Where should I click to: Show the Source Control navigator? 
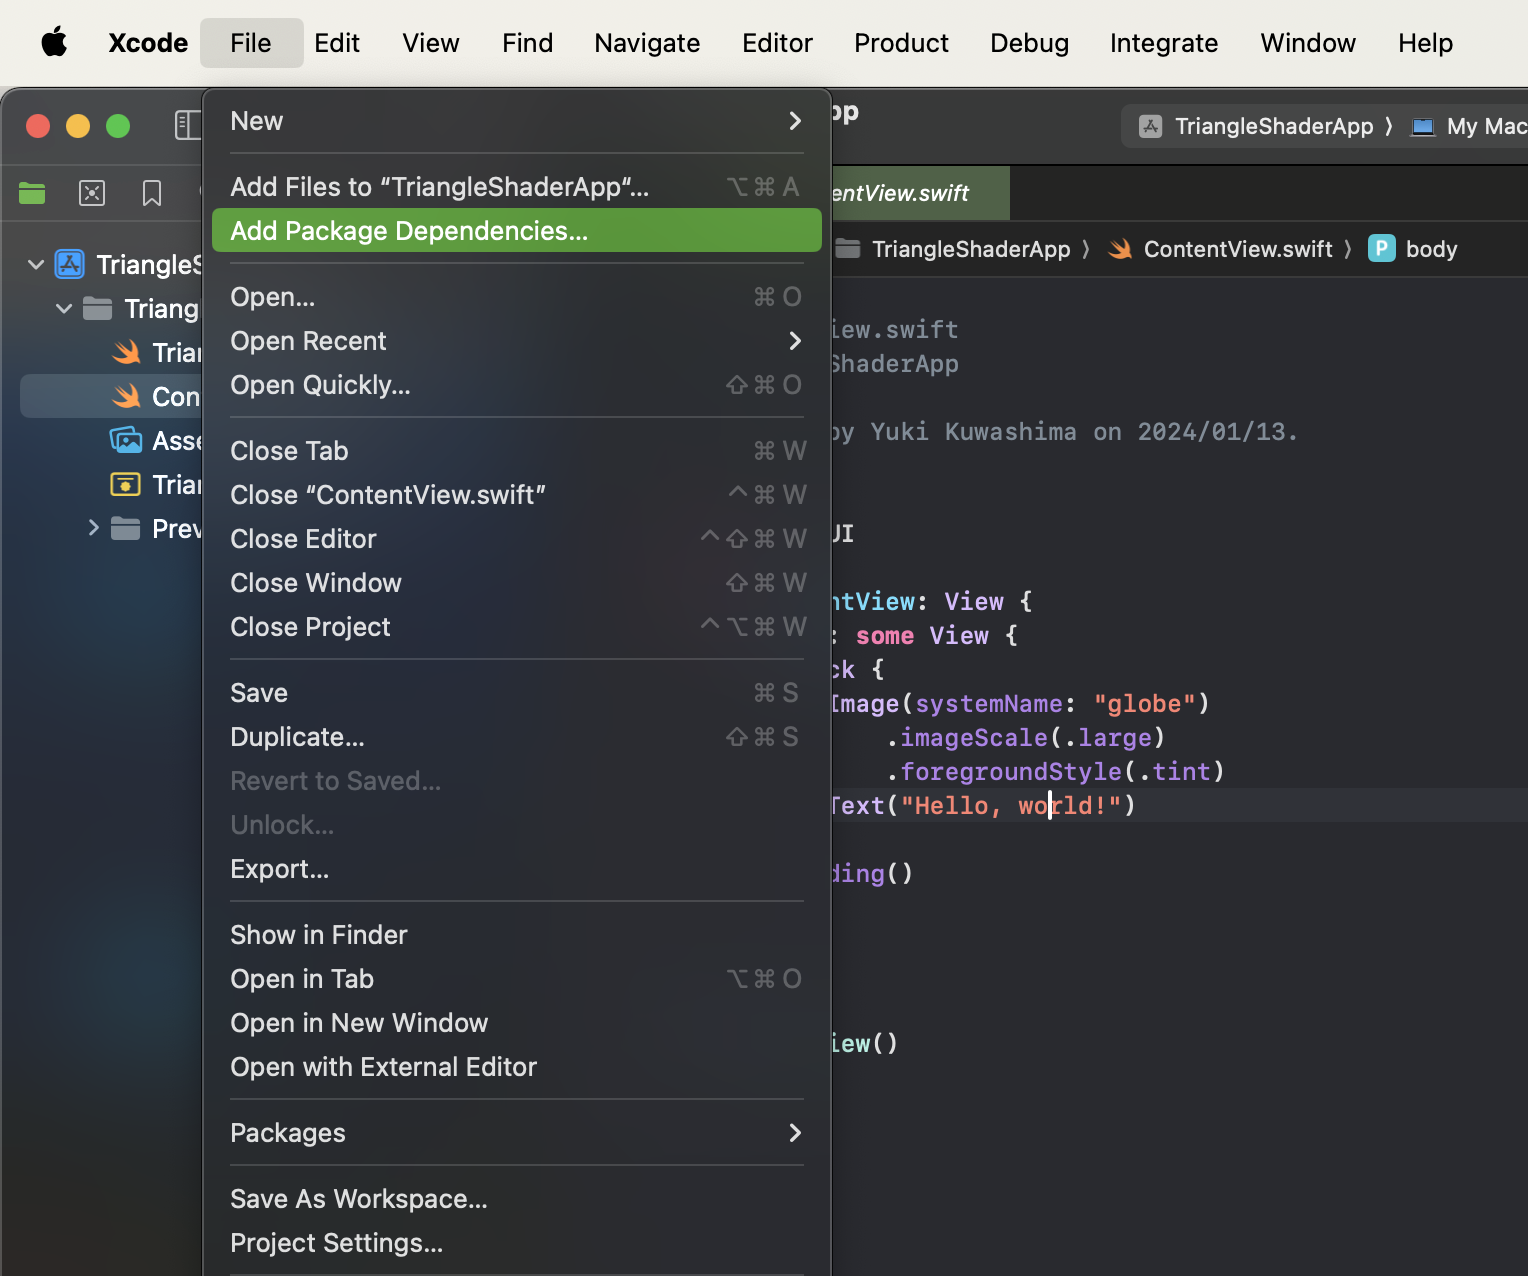92,193
